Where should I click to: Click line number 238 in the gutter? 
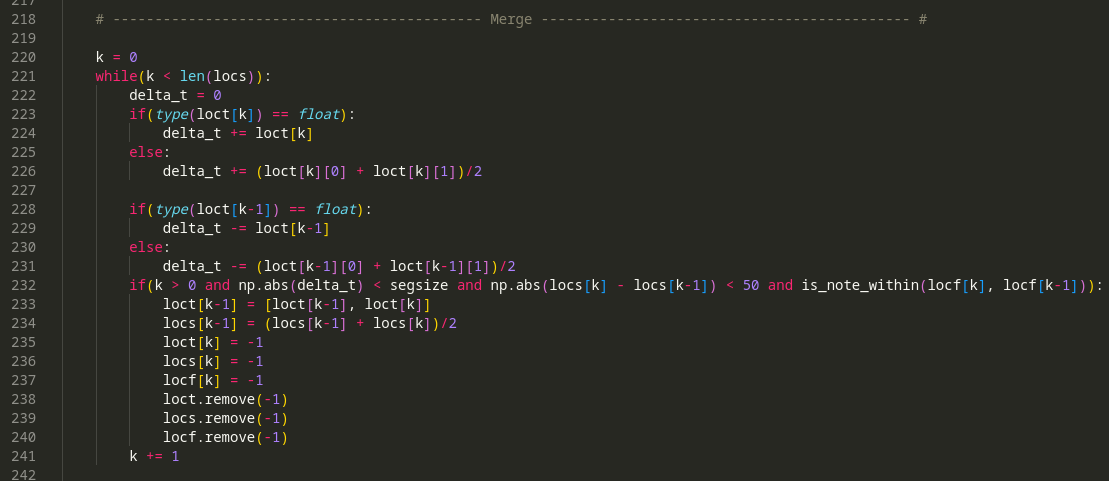pos(23,400)
